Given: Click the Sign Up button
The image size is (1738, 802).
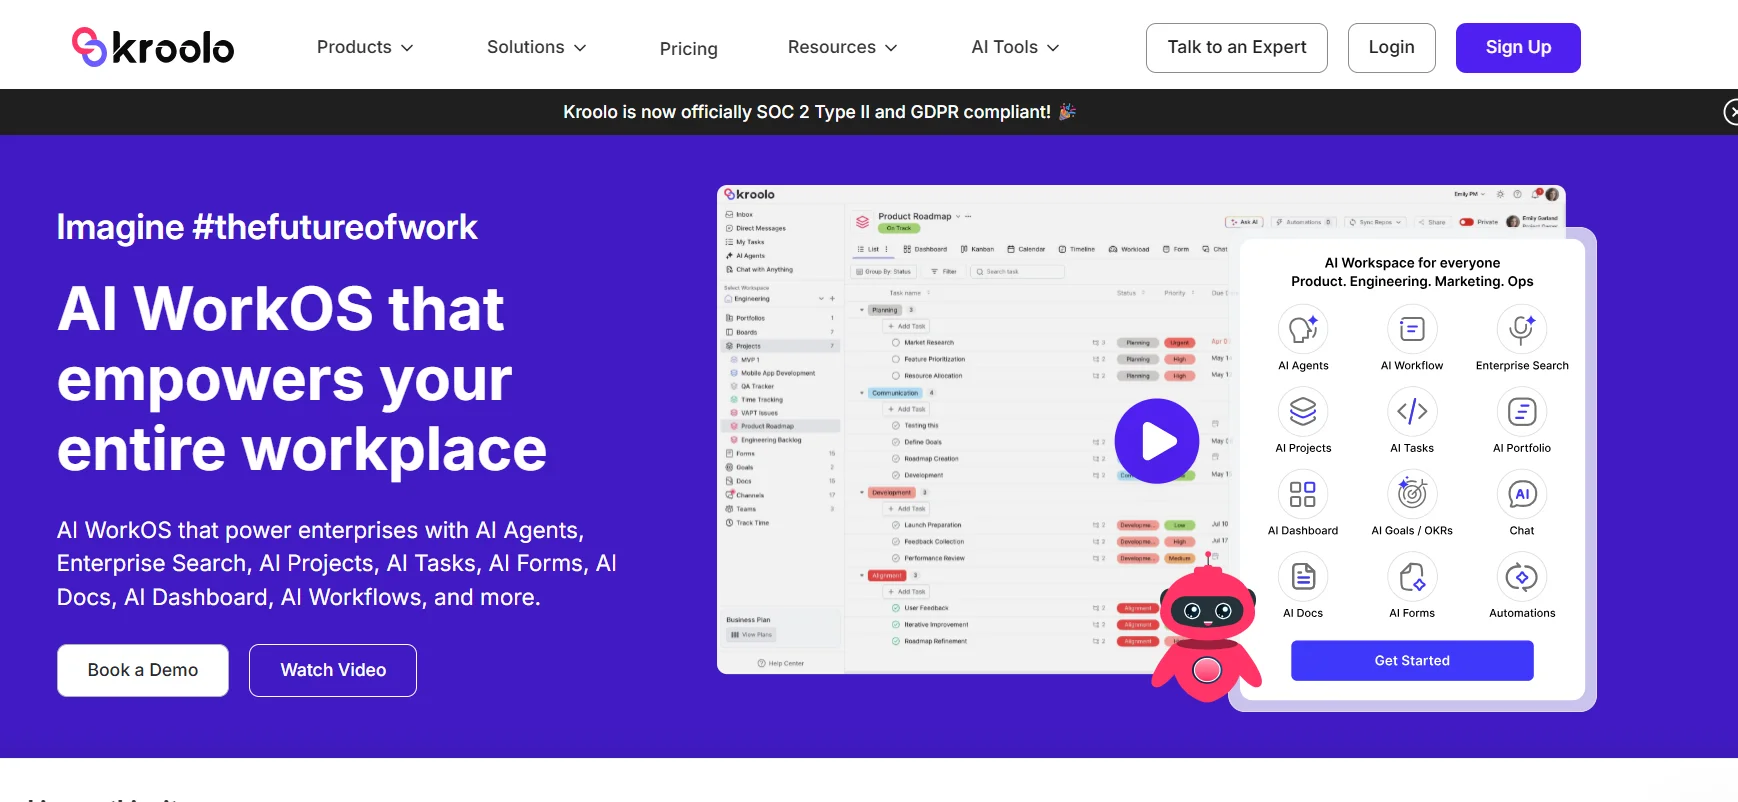Looking at the screenshot, I should pyautogui.click(x=1517, y=48).
